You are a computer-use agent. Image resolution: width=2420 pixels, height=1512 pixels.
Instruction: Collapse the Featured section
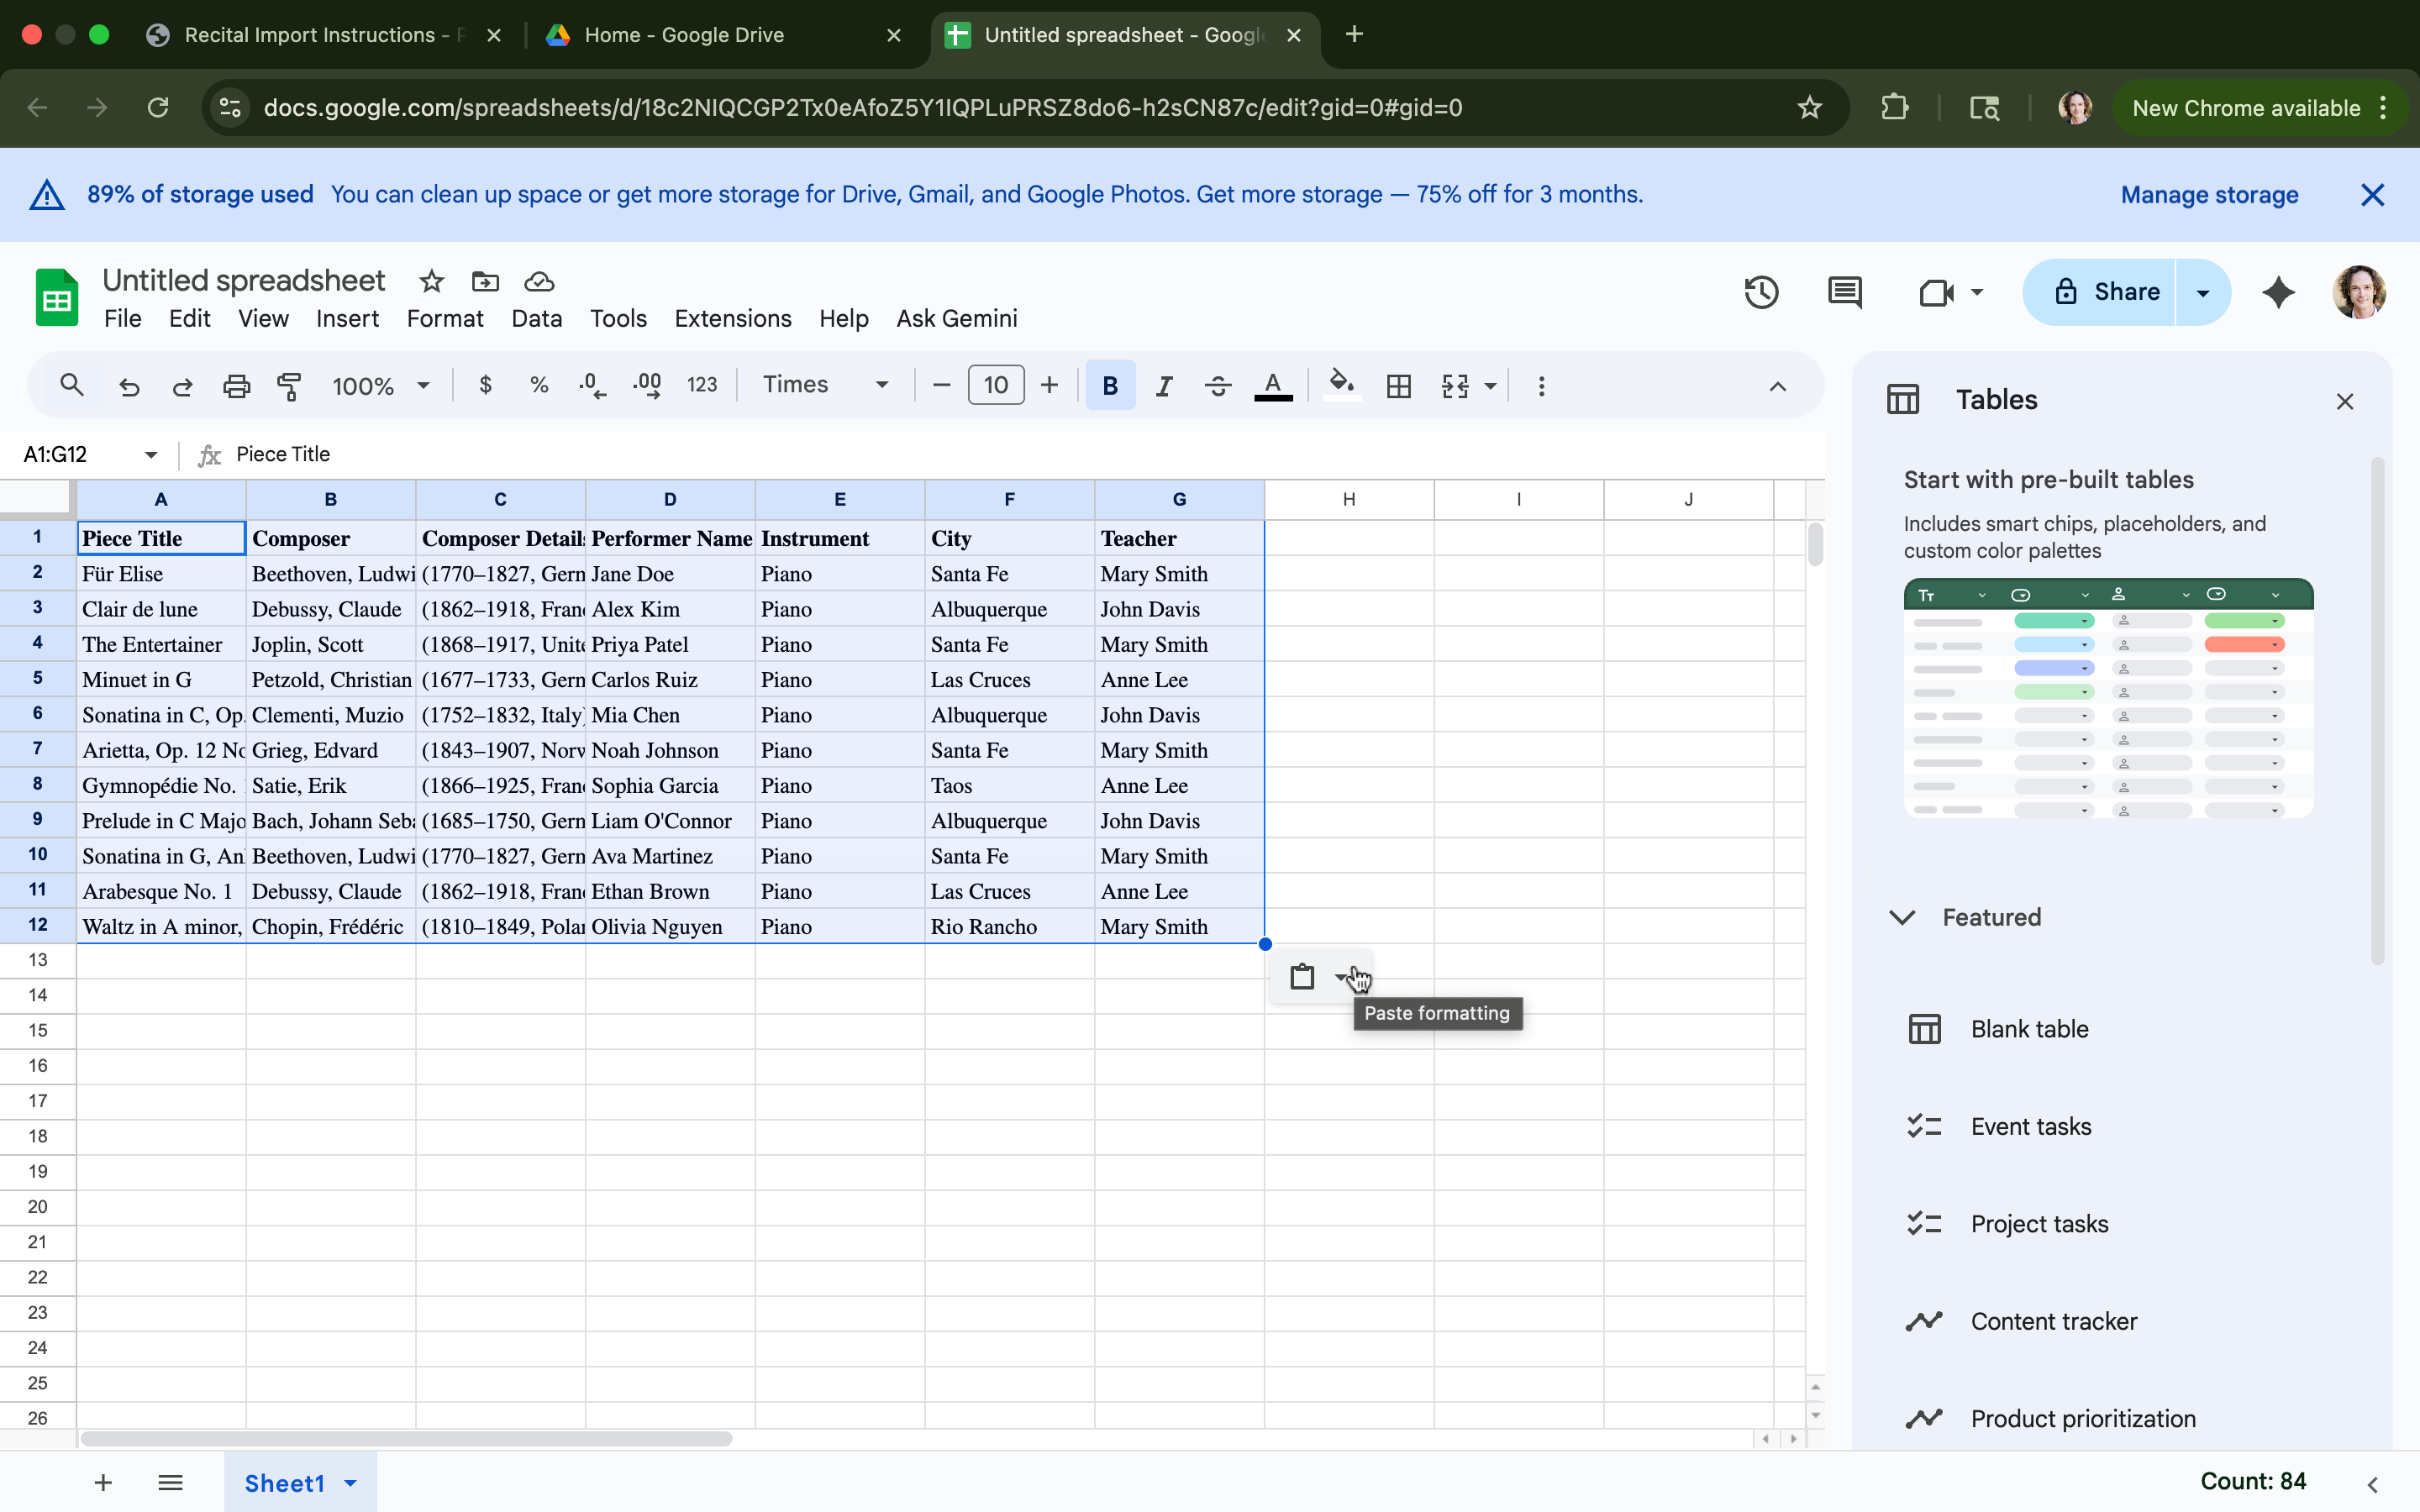(1901, 917)
